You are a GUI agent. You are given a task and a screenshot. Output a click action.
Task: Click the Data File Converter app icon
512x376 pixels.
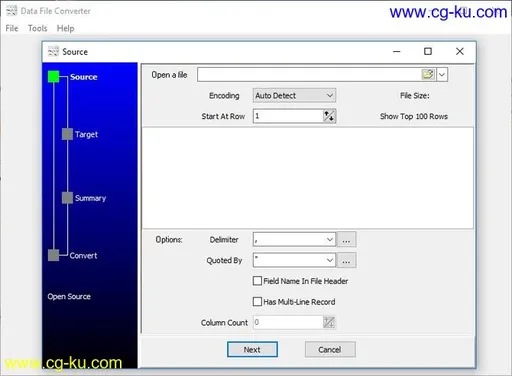[x=12, y=11]
